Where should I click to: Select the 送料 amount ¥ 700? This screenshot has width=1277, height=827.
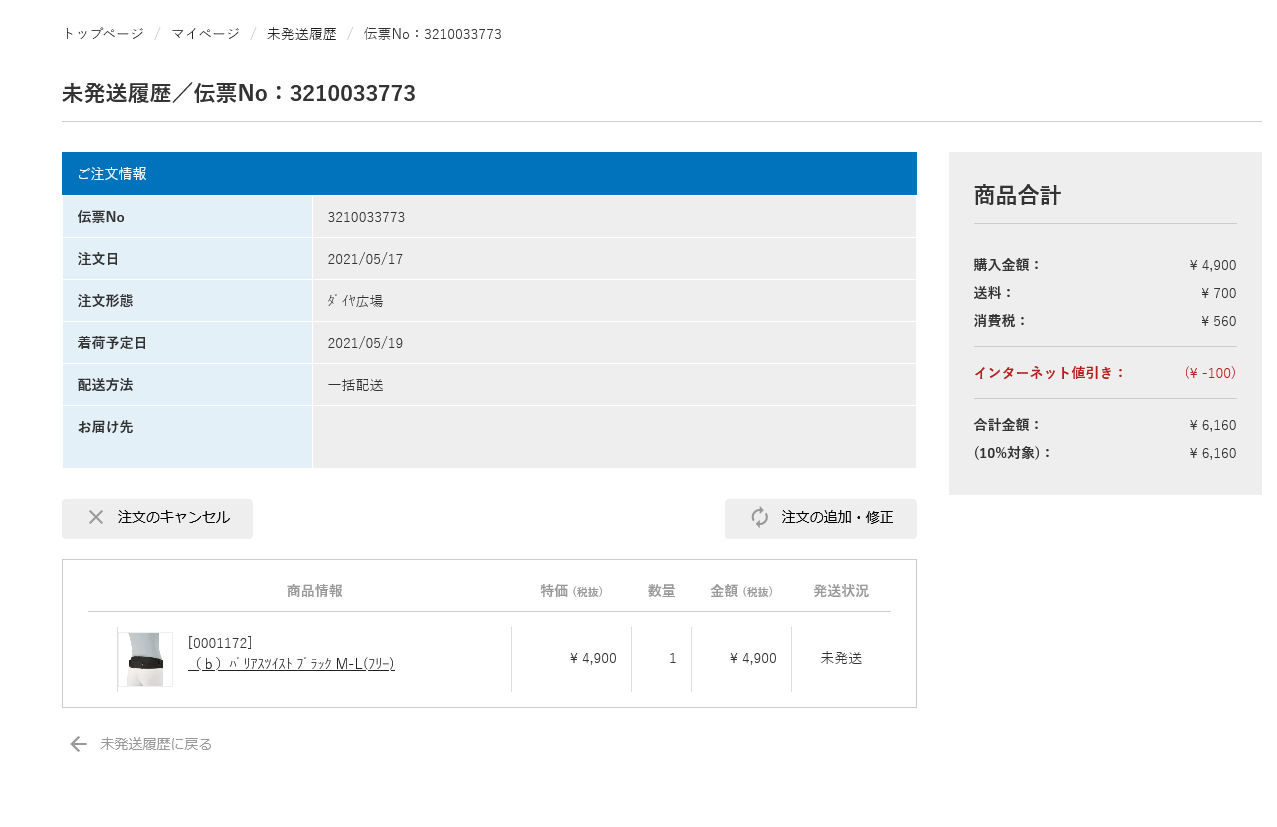[x=1218, y=293]
